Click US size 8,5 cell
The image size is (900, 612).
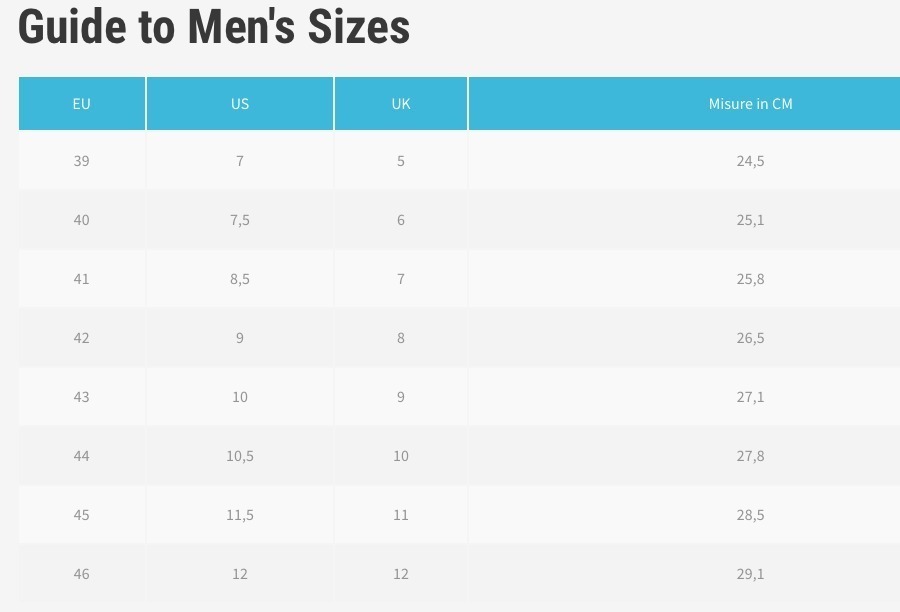coord(240,279)
